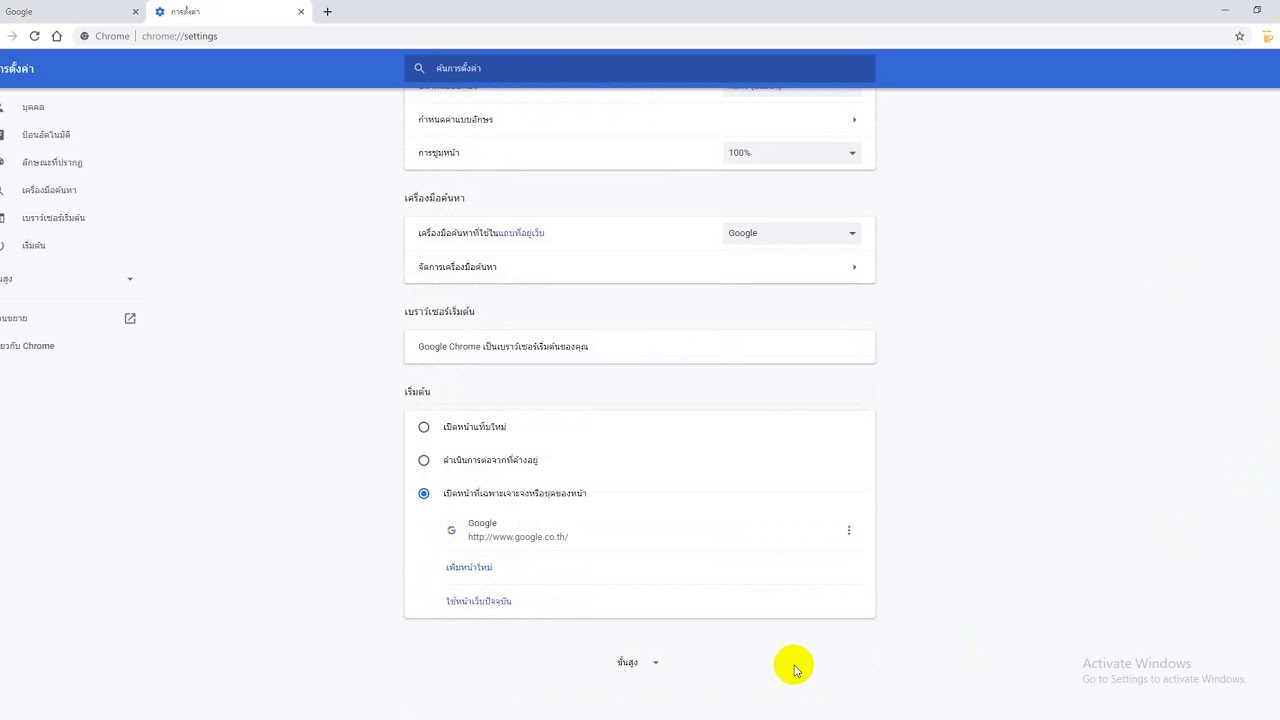The image size is (1280, 720).
Task: Open เบราว์เซอร์เริ่มต้น section in sidebar
Action: tap(53, 217)
